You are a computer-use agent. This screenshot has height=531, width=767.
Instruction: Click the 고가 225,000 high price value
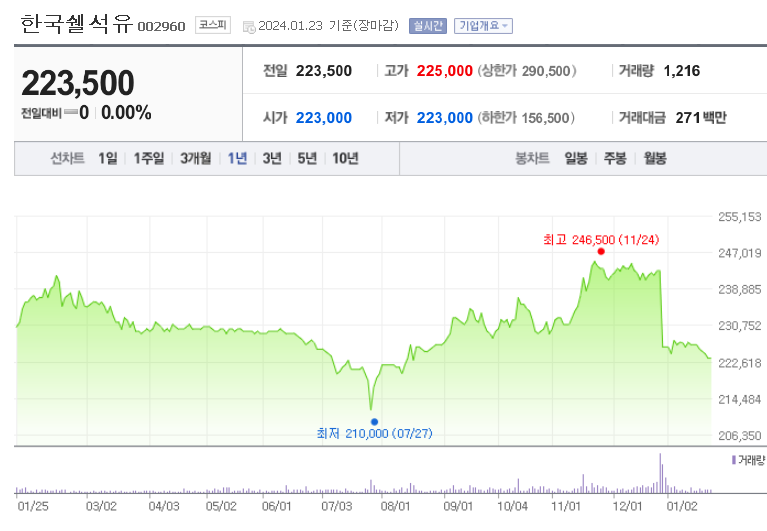(x=445, y=71)
